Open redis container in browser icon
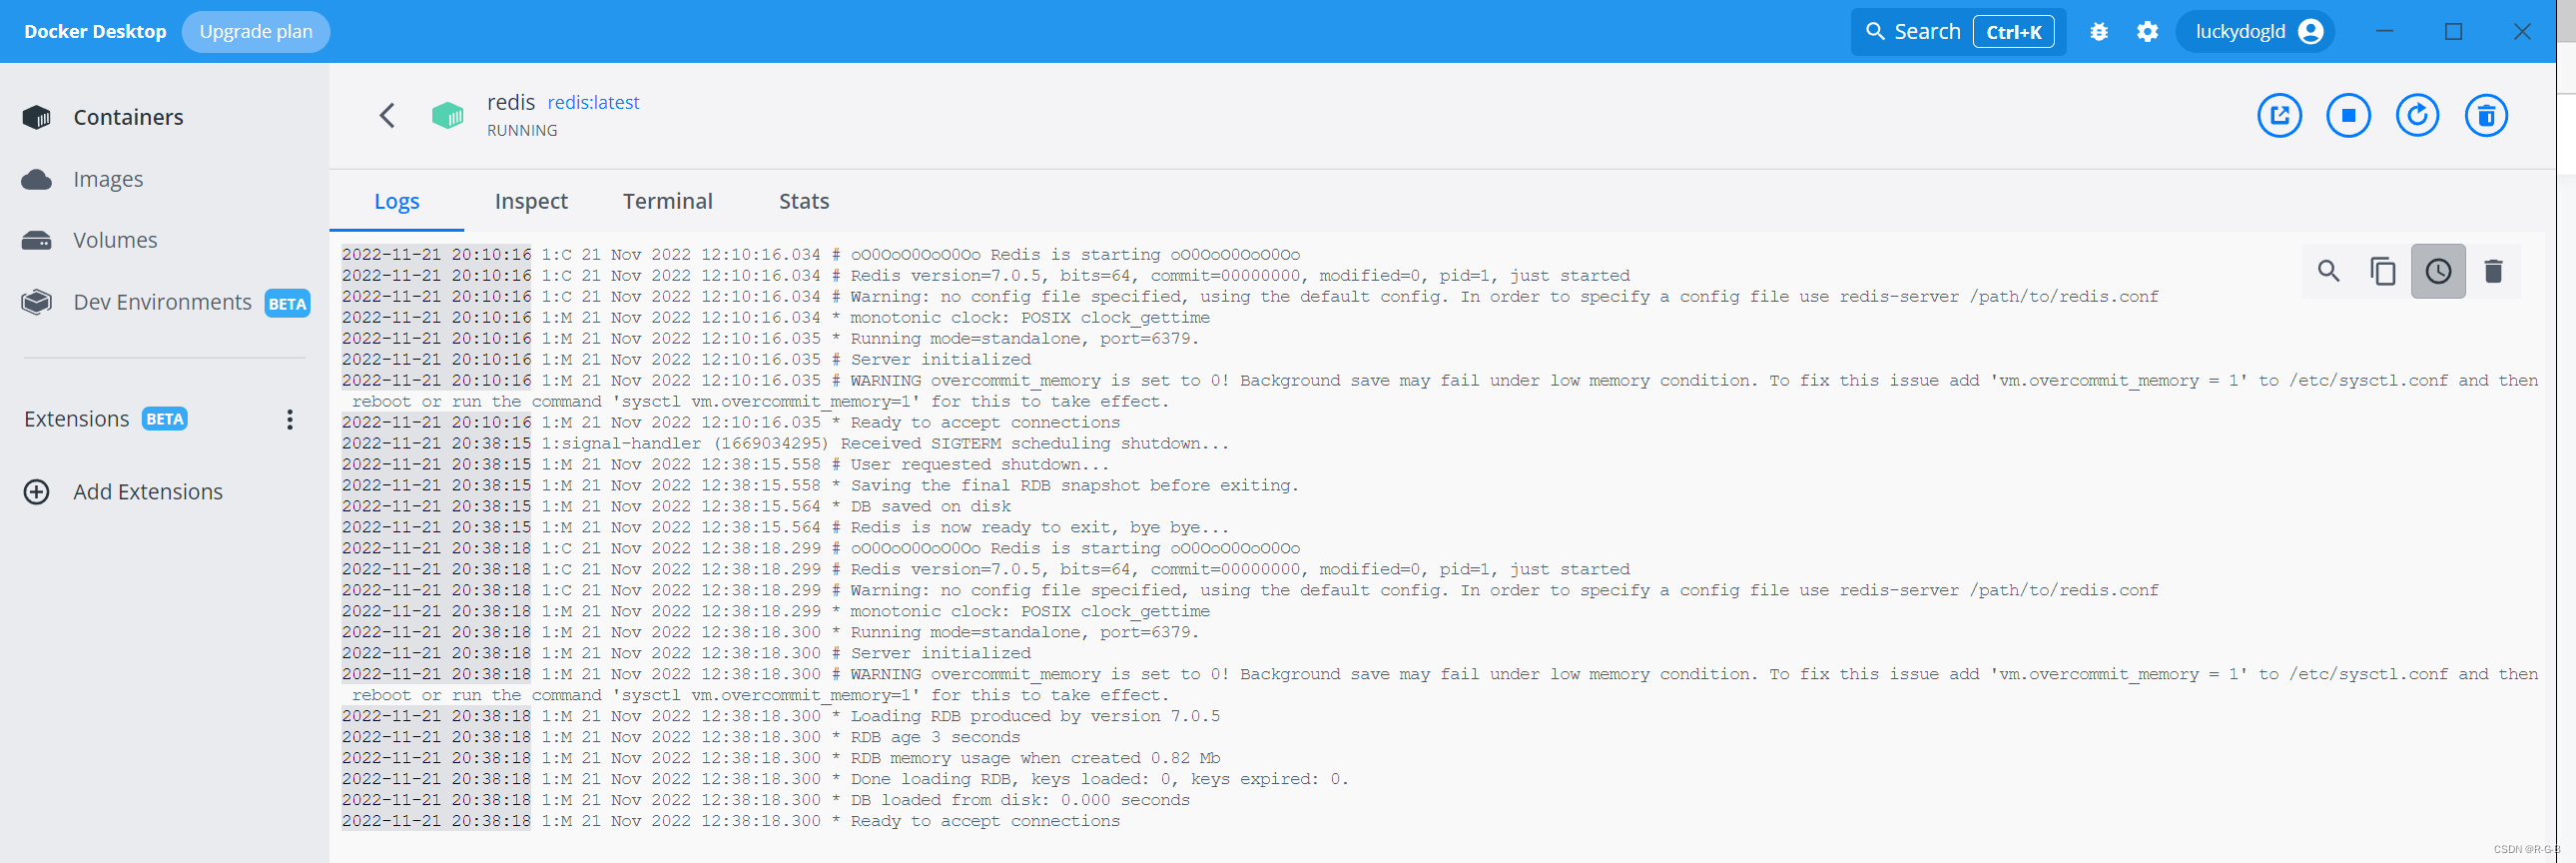Viewport: 2576px width, 863px height. click(x=2279, y=116)
